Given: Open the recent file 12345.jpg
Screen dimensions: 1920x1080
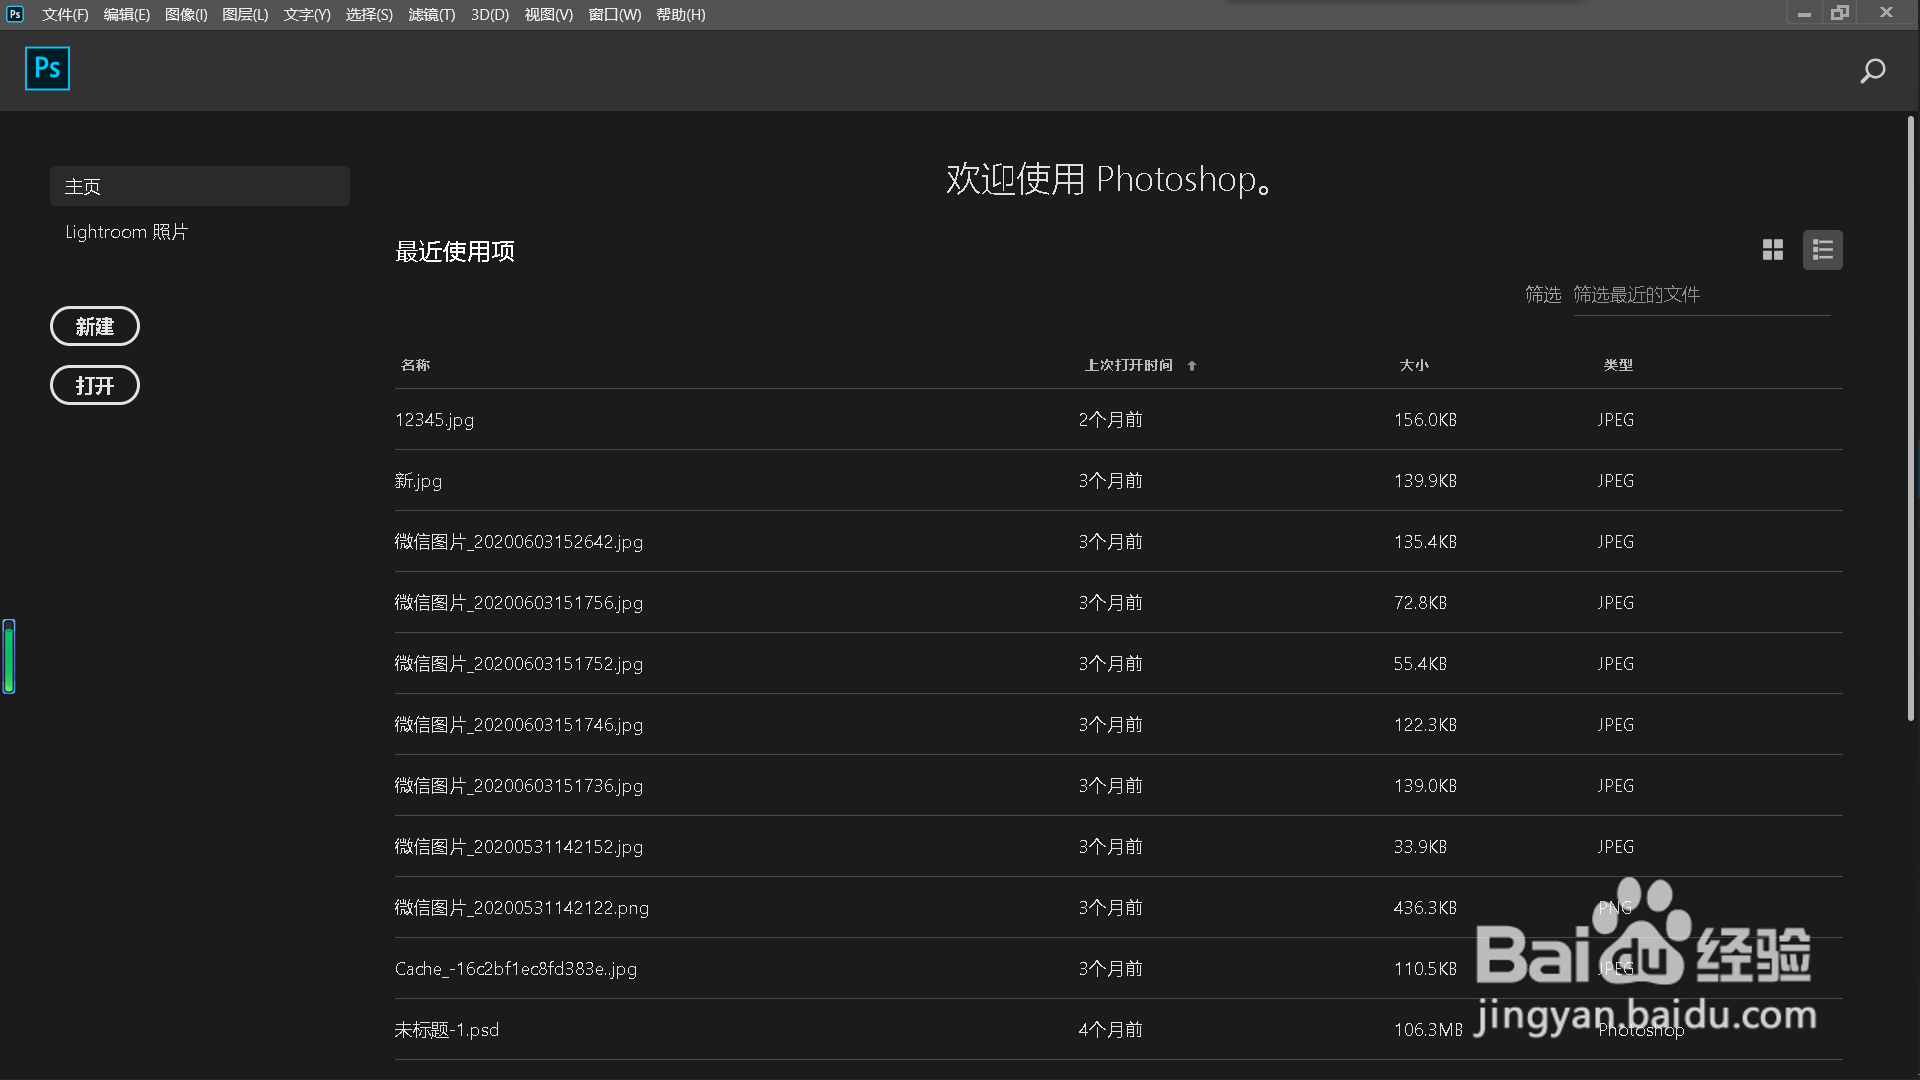Looking at the screenshot, I should pos(434,420).
